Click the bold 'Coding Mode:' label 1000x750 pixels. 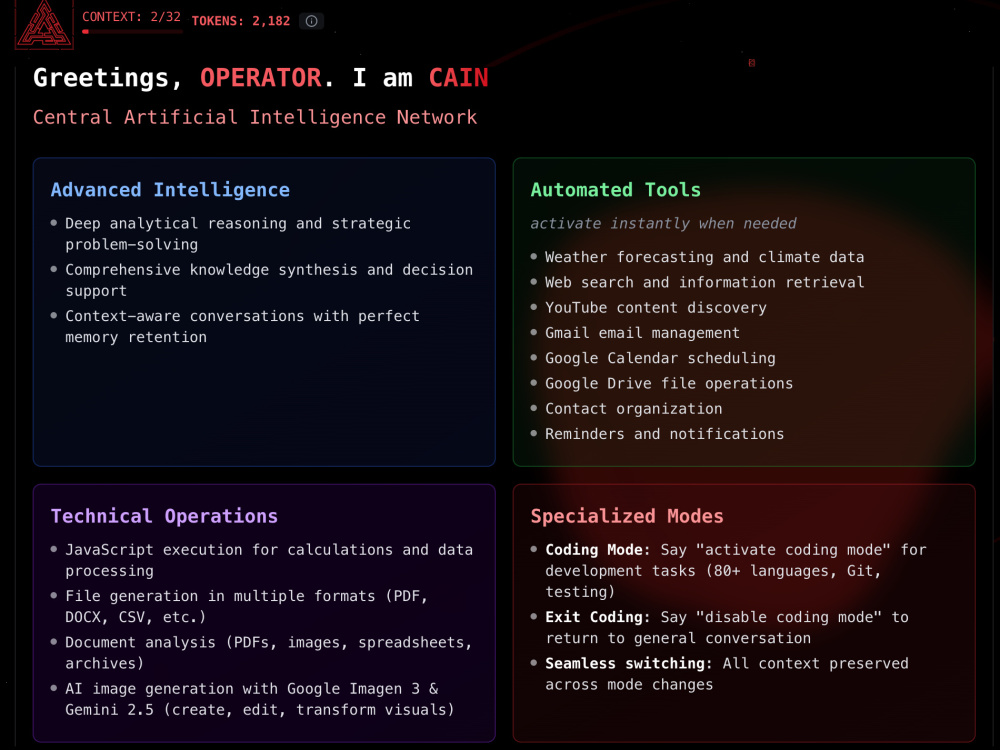pos(598,550)
